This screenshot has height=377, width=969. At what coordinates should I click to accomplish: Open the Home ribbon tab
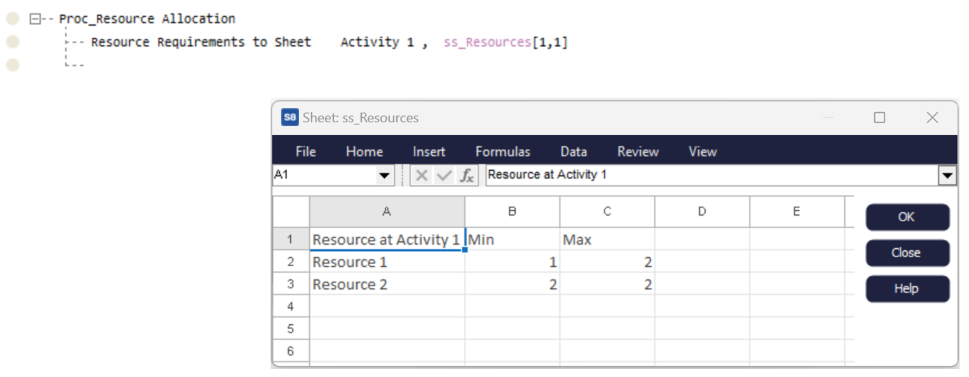pos(364,152)
